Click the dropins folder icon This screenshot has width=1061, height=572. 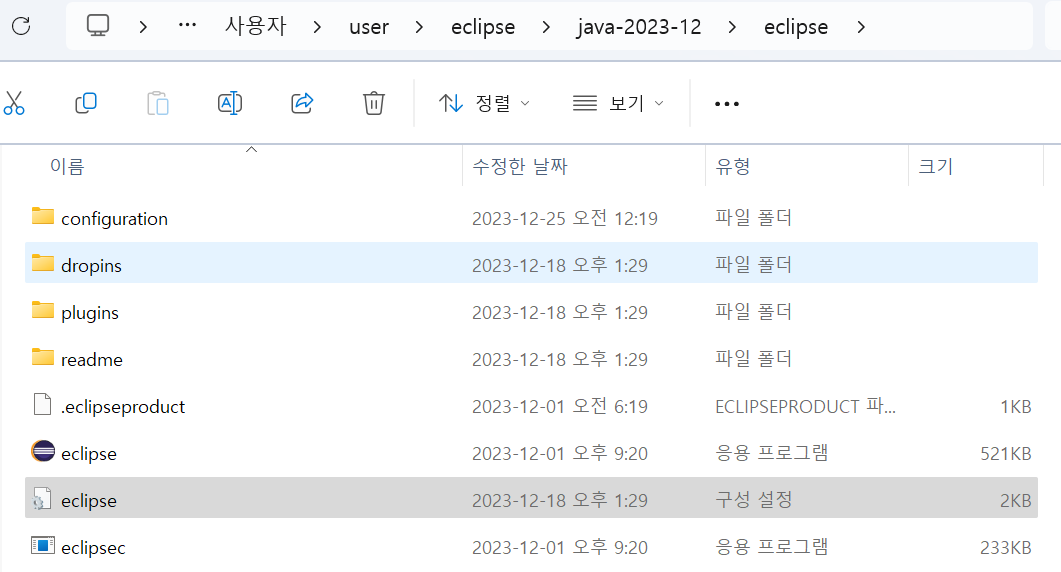pos(43,263)
